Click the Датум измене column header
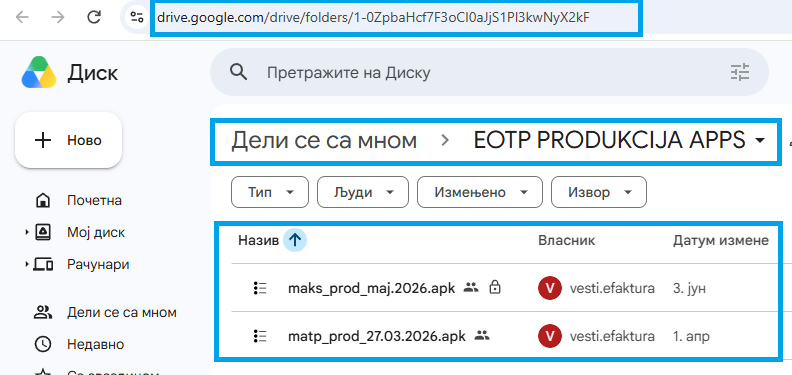 coord(721,241)
